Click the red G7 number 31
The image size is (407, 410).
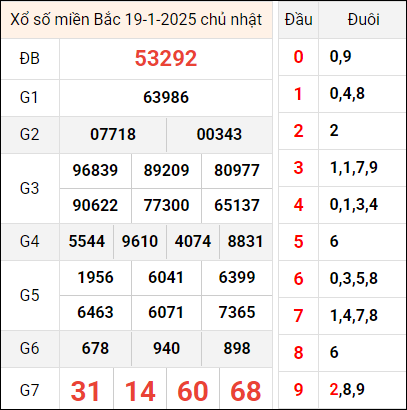point(85,391)
